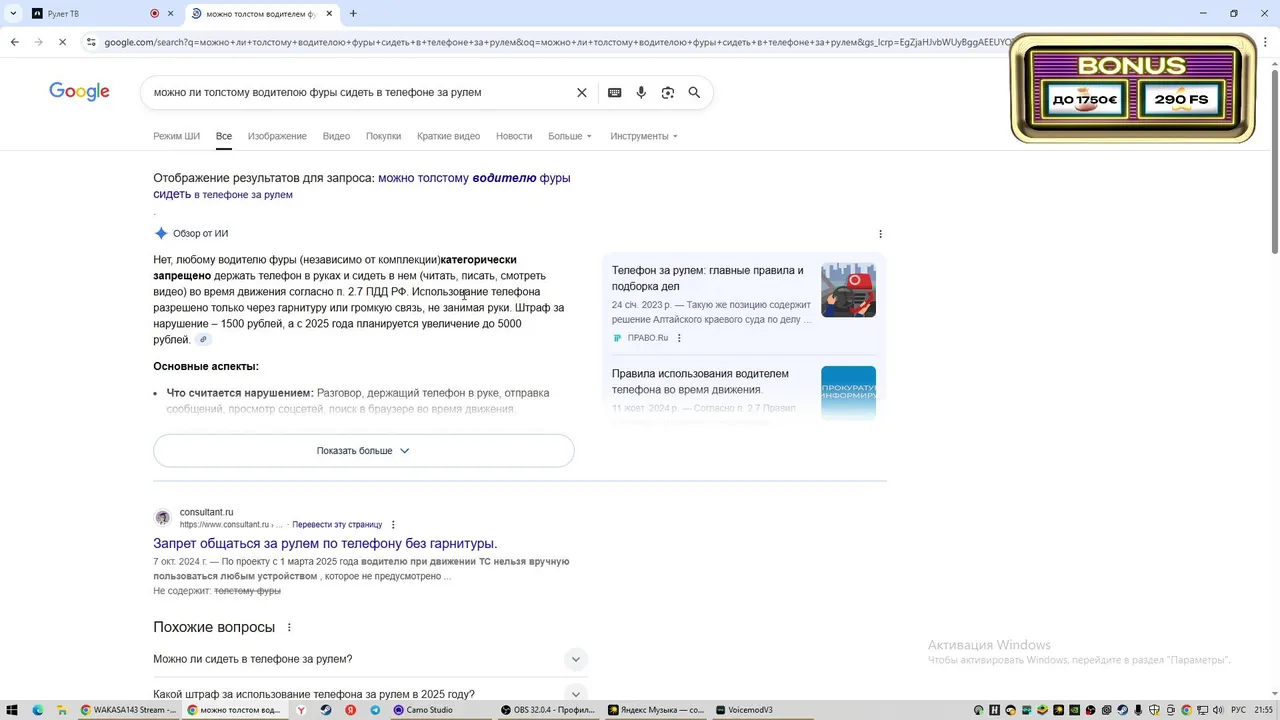1280x720 pixels.
Task: Open system tray volume icon
Action: coord(1218,710)
